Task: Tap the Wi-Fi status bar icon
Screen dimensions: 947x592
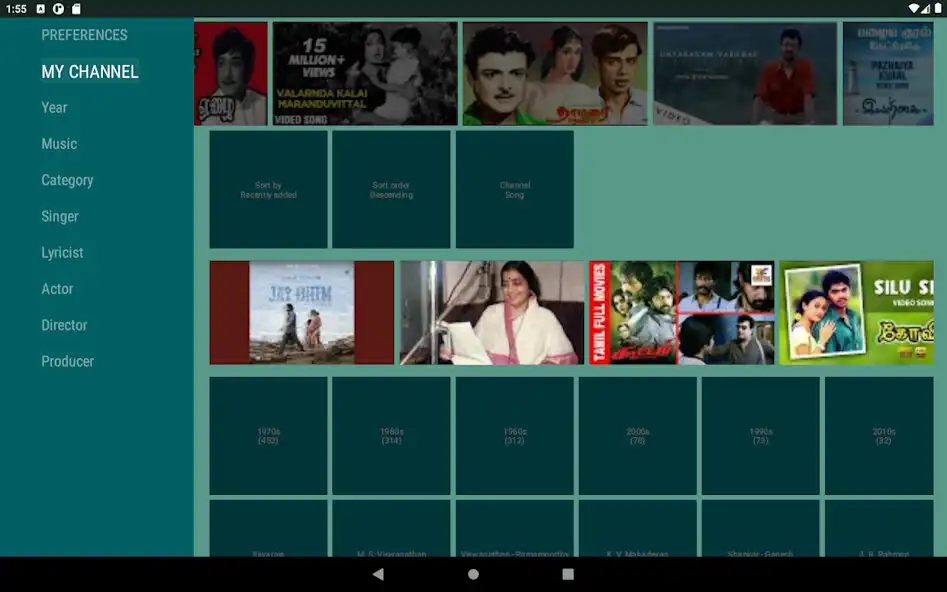Action: [x=914, y=8]
